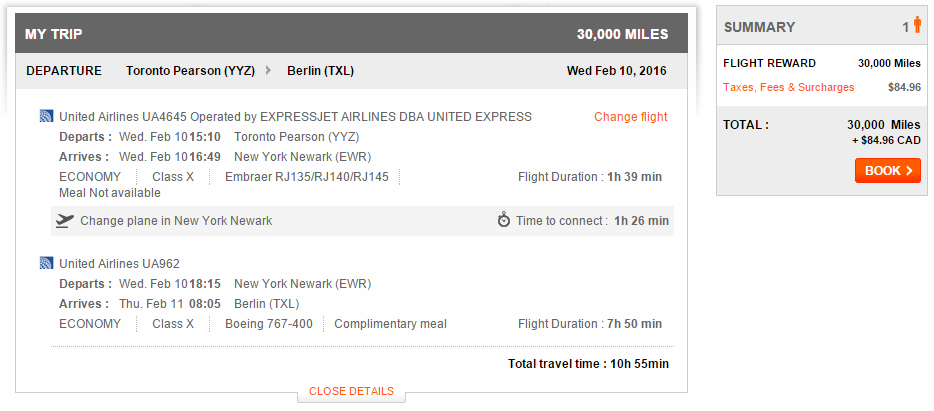Click the stopwatch icon by Time to connect
The height and width of the screenshot is (411, 934).
504,221
